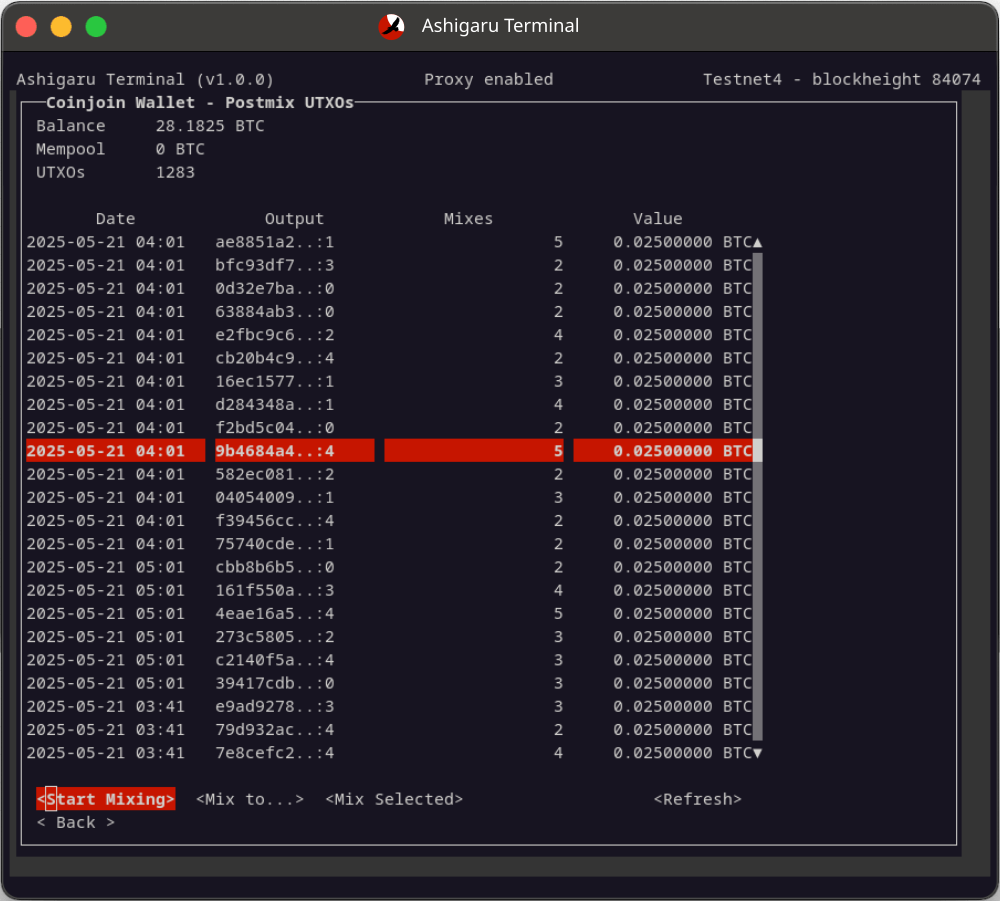
Task: Click the Ashigaru Terminal (v1.0.0) version label
Action: point(145,79)
